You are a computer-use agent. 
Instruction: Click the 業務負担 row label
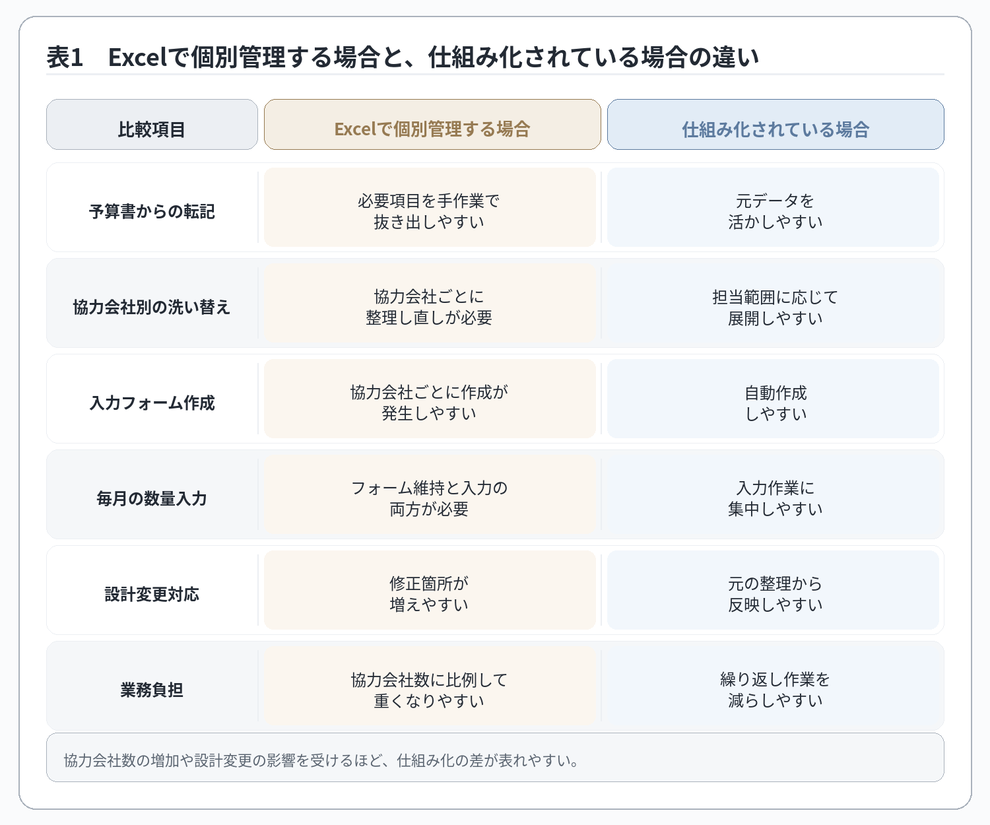coord(152,690)
